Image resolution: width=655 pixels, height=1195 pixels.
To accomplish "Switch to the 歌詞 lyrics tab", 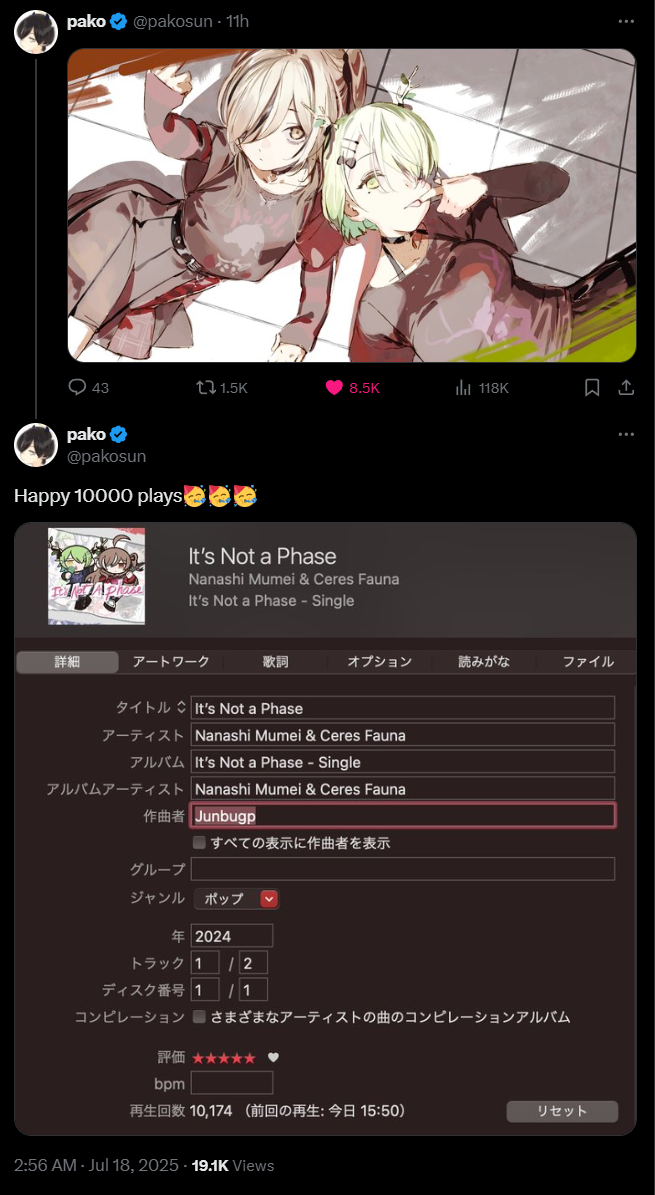I will tap(275, 662).
